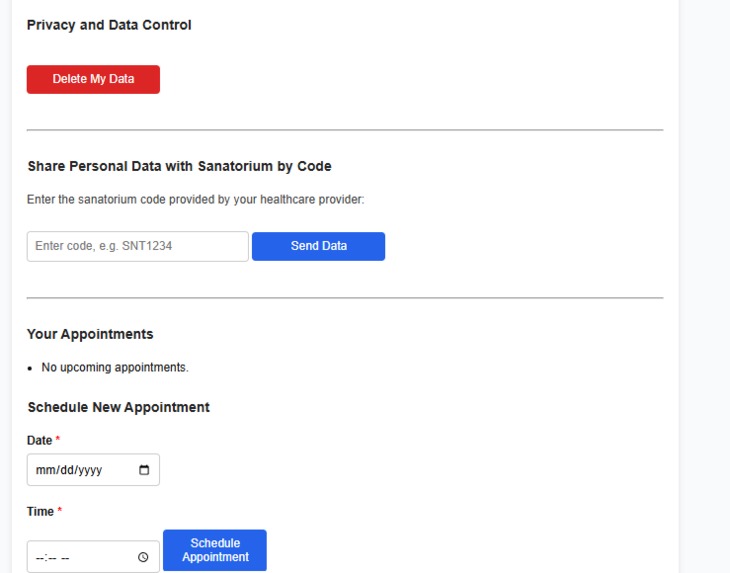The height and width of the screenshot is (573, 730).
Task: Click the Your Appointments heading
Action: click(x=90, y=334)
